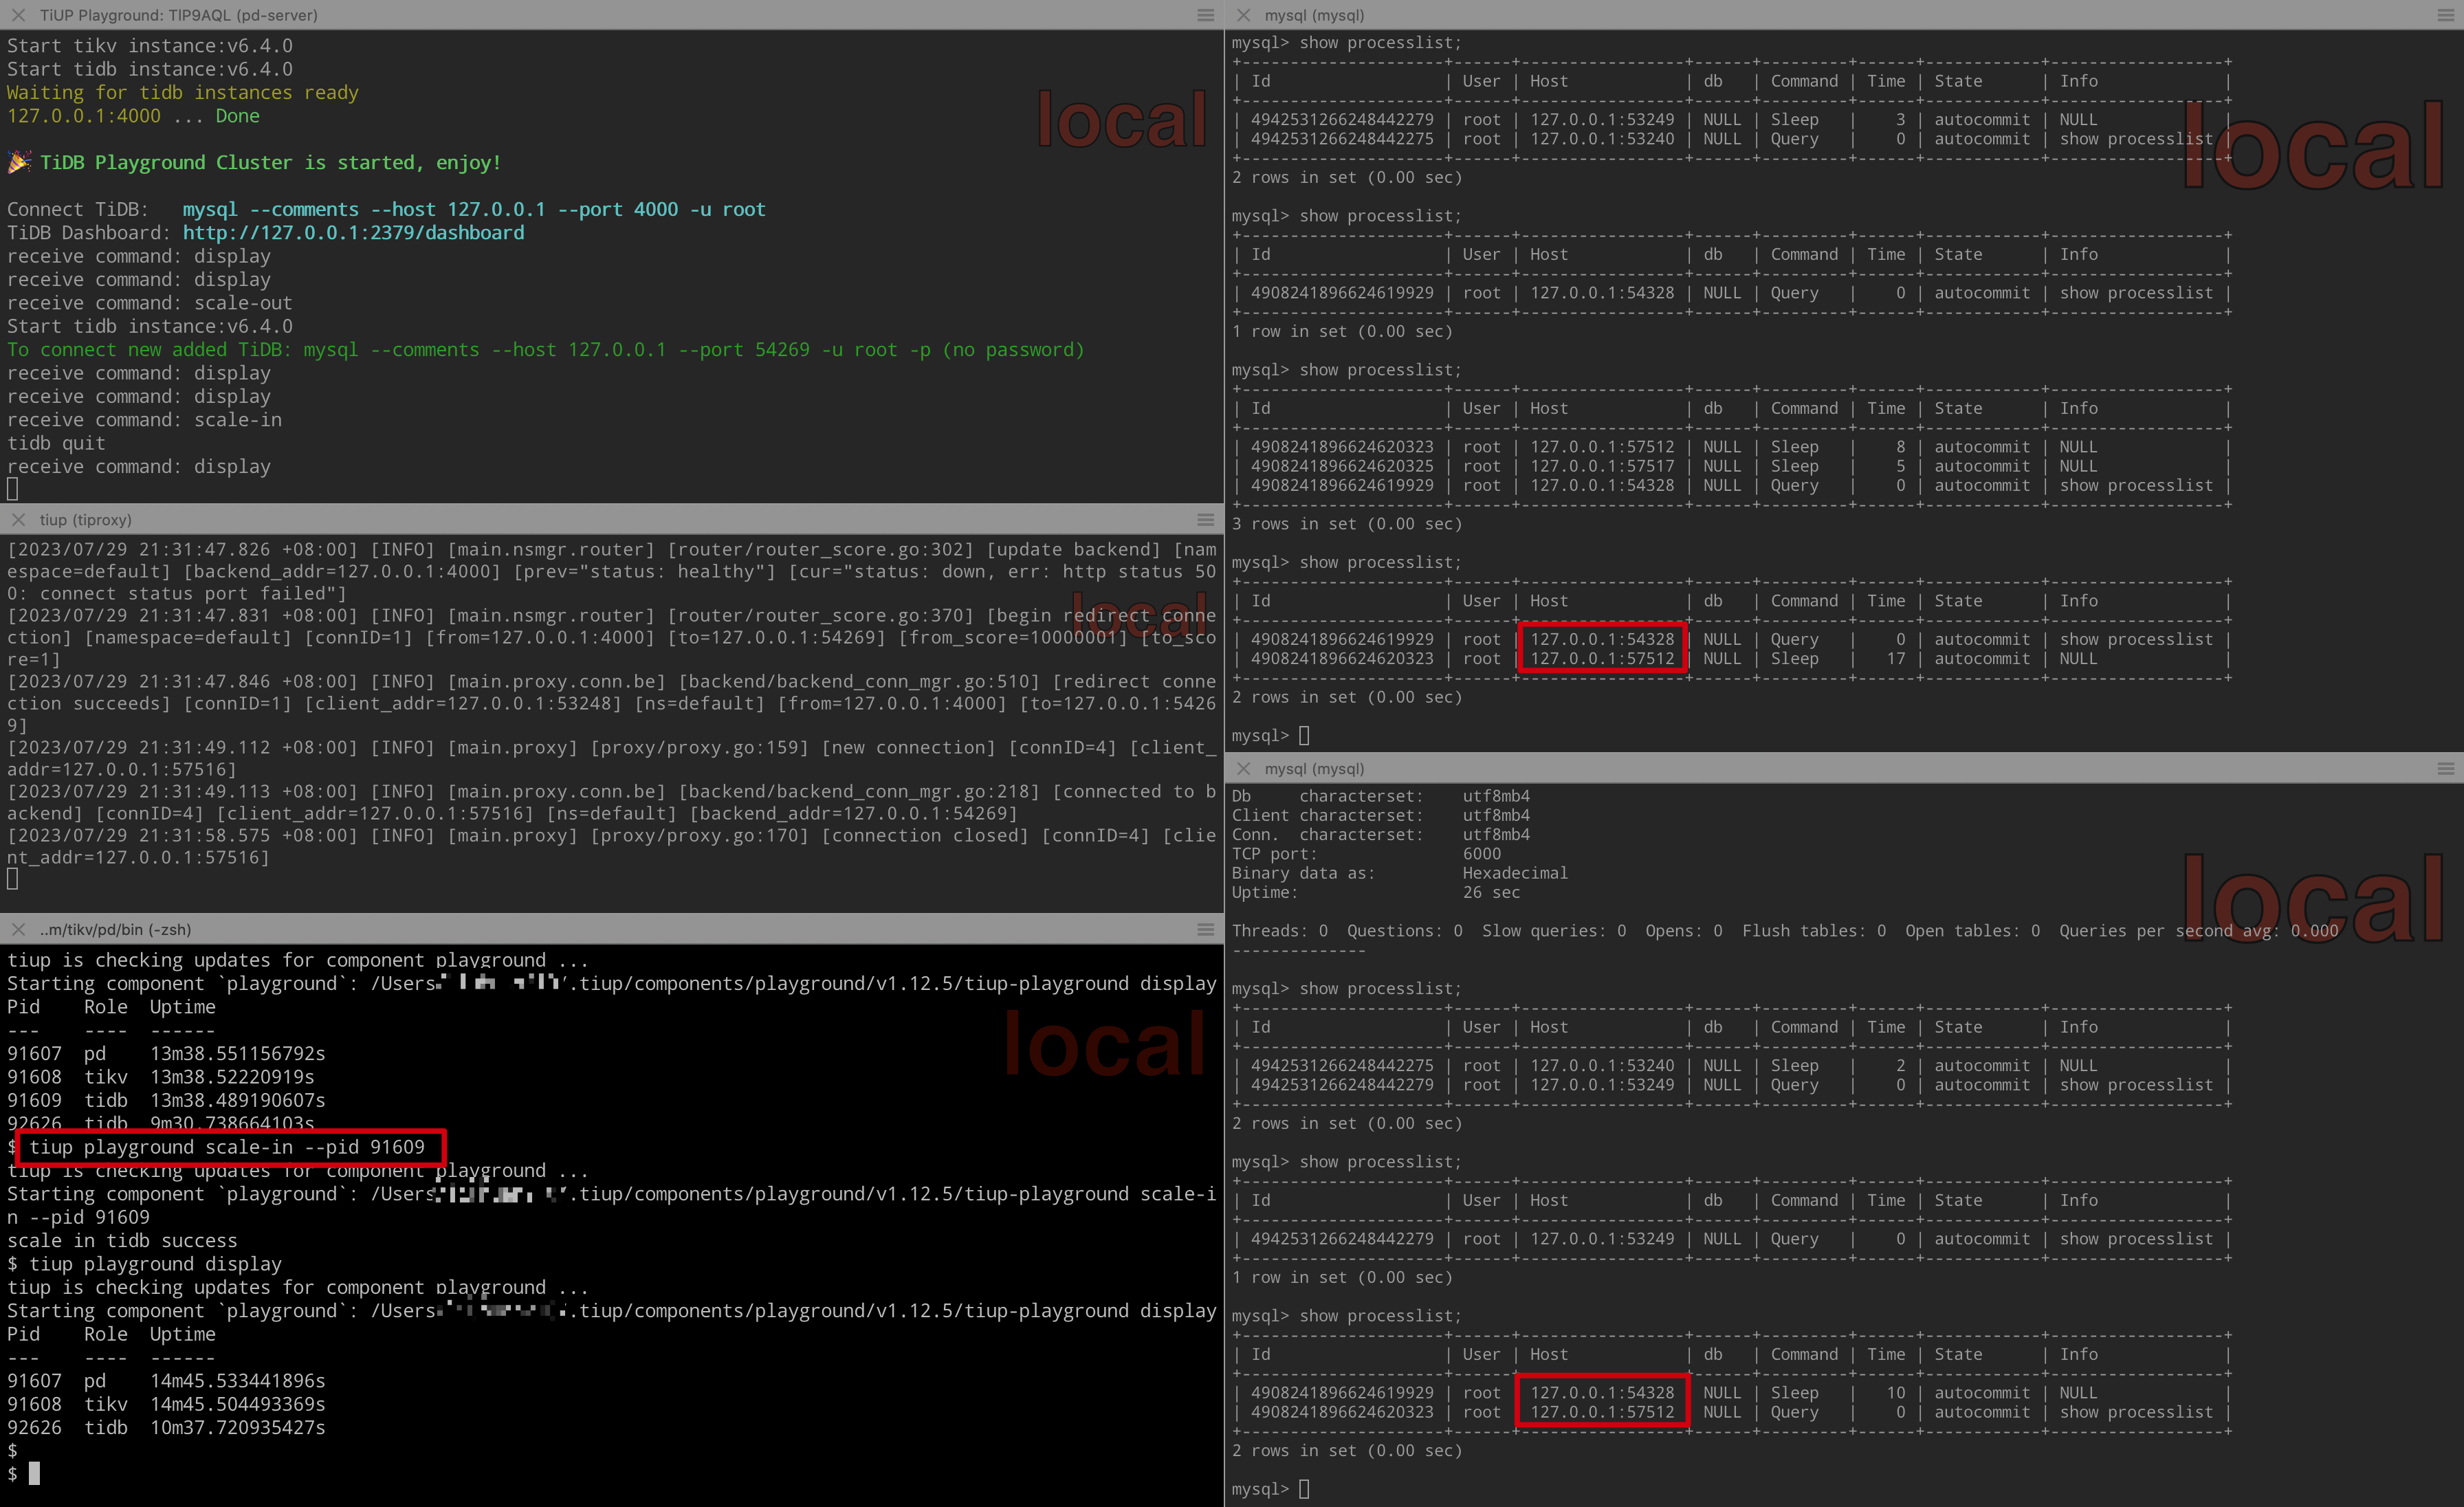
Task: Open the tiproxy pane hamburger menu
Action: tap(1205, 520)
